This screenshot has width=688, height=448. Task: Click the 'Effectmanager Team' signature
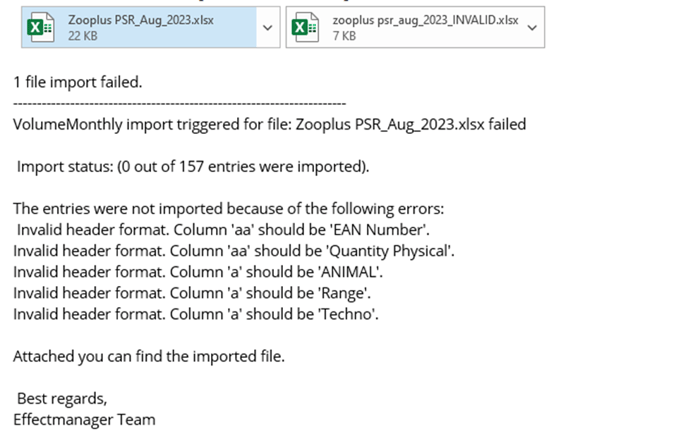coord(84,419)
